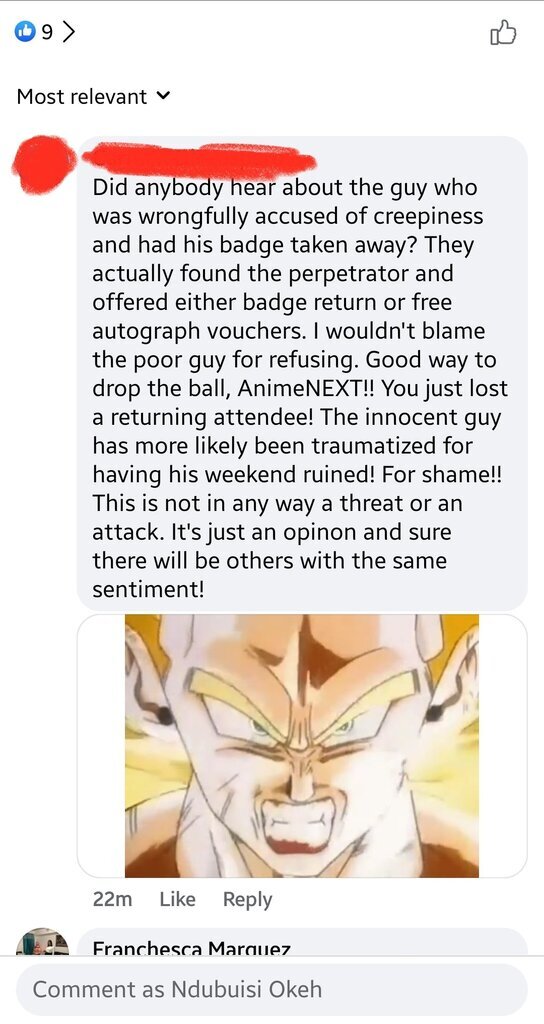Open Franchesca Marquez's profile name
Viewport: 544px width, 1024px height.
191,948
